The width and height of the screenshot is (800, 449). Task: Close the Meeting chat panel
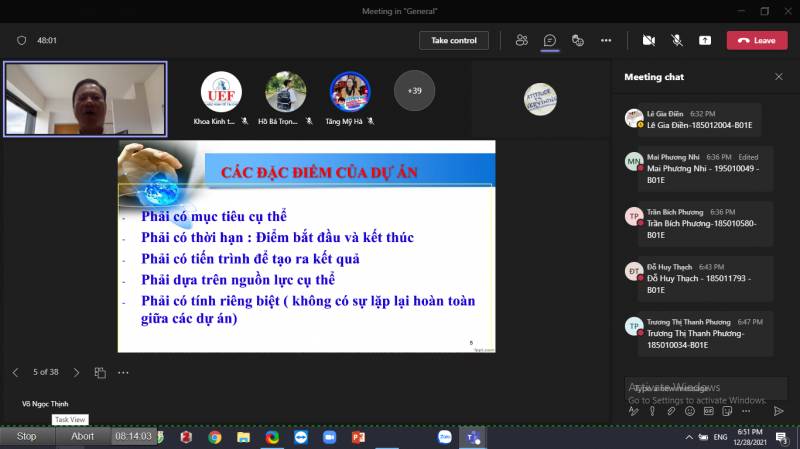pyautogui.click(x=779, y=77)
